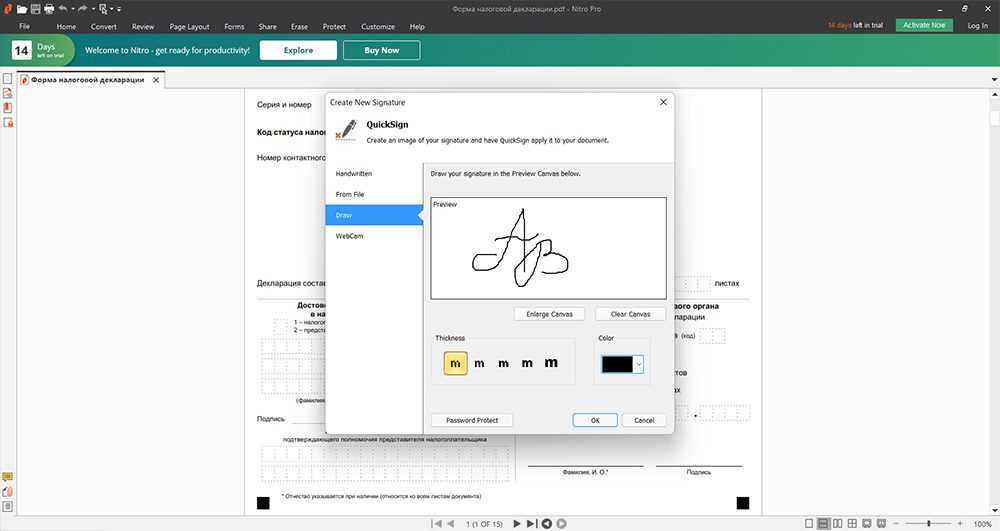
Task: Select the thinnest pen thickness option
Action: tap(456, 364)
